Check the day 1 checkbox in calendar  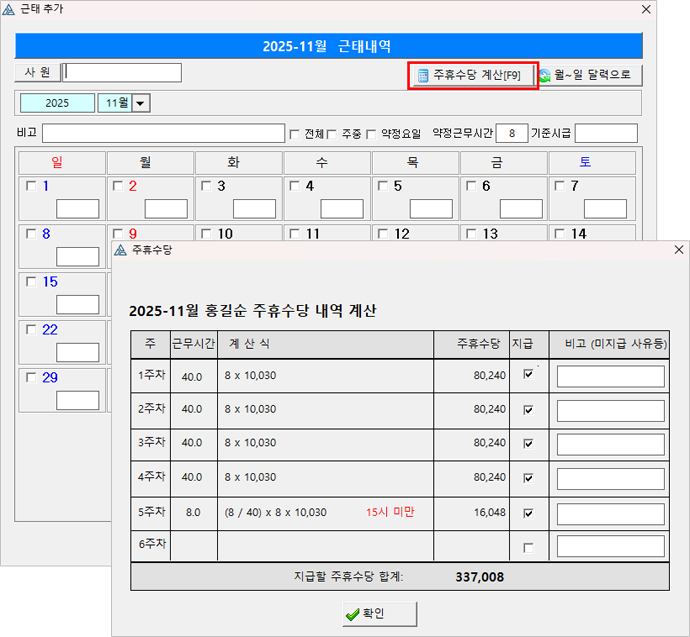coord(31,186)
